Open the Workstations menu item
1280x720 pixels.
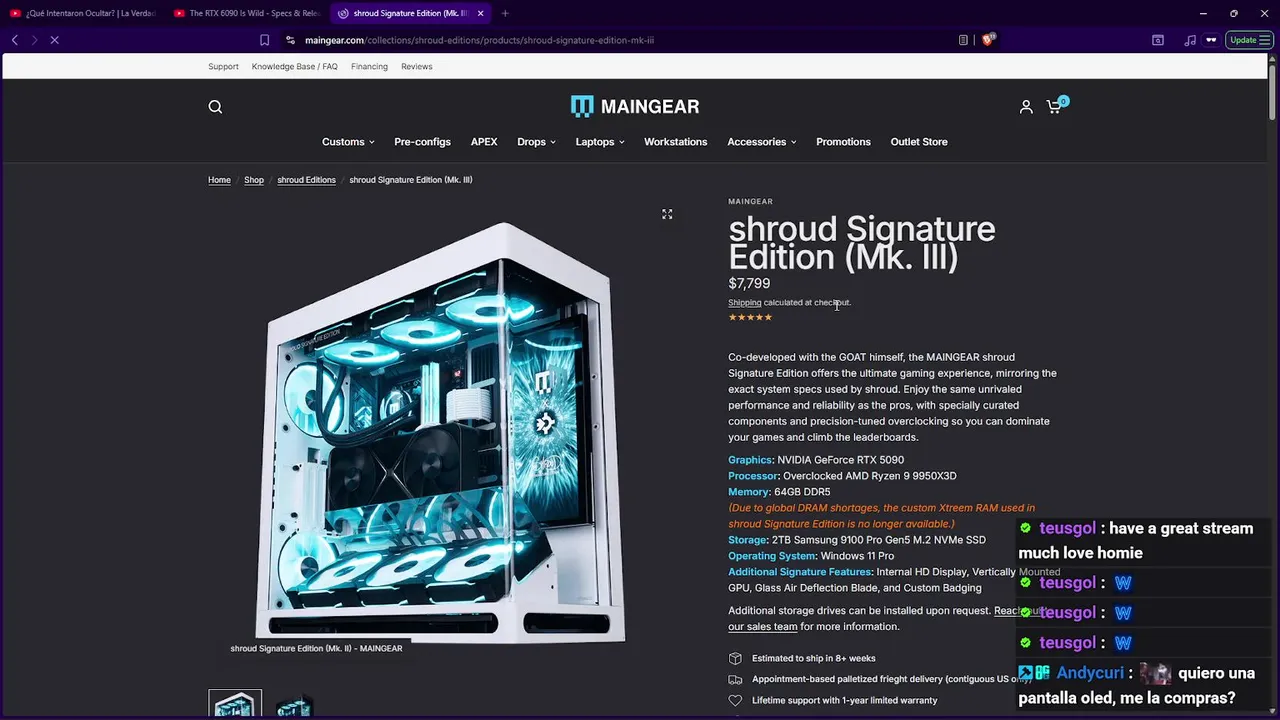[675, 142]
